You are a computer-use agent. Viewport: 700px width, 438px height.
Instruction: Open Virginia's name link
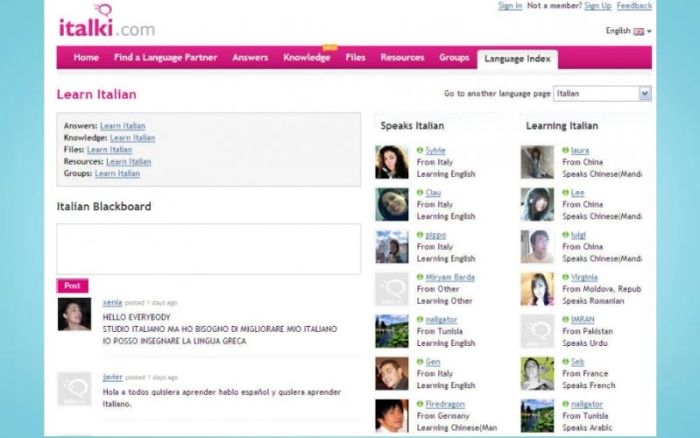tap(584, 277)
